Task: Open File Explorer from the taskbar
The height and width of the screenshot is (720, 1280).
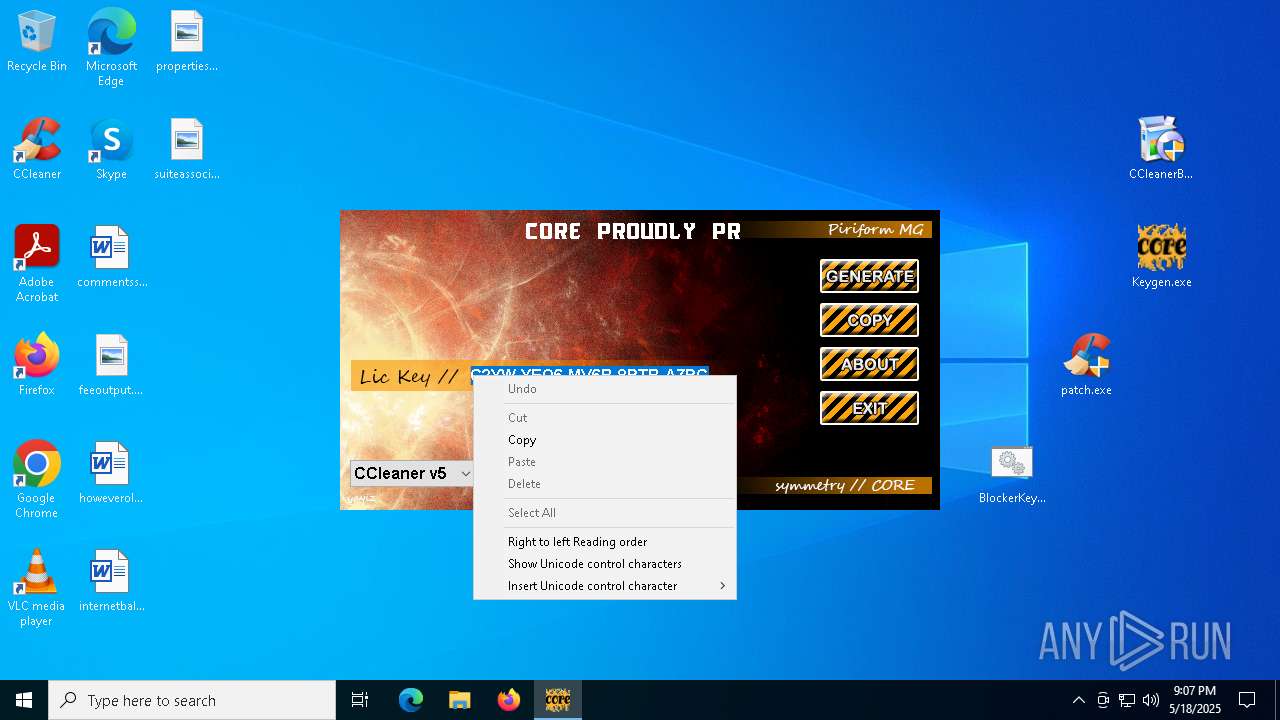Action: pyautogui.click(x=460, y=700)
